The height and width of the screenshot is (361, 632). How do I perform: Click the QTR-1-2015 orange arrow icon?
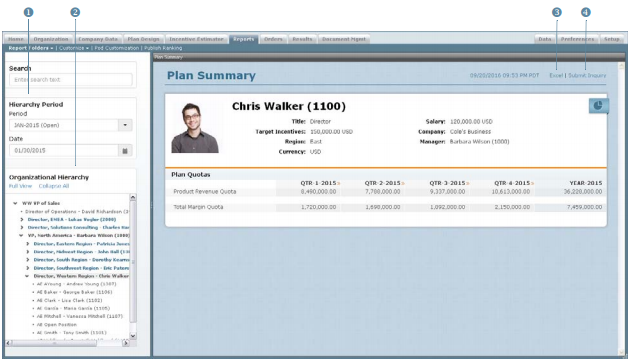339,183
